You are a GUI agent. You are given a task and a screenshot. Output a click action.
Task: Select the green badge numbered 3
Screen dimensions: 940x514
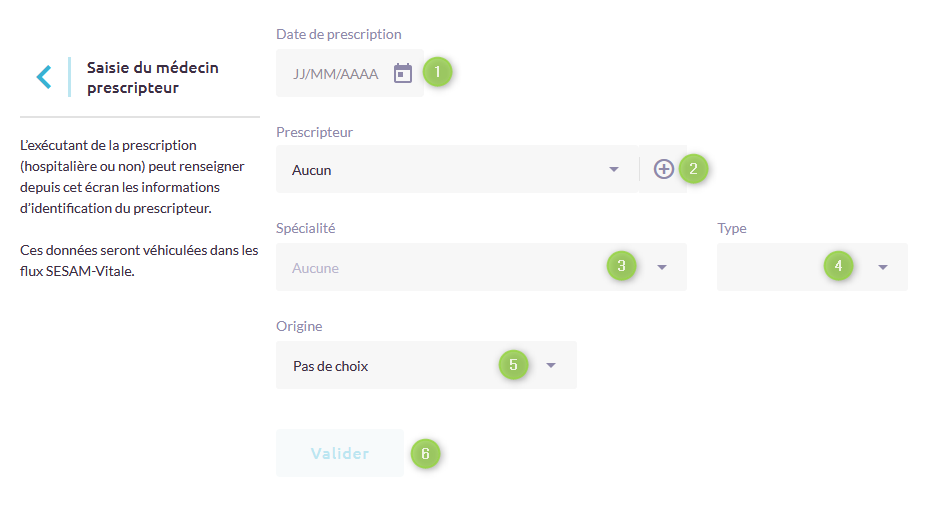(621, 266)
